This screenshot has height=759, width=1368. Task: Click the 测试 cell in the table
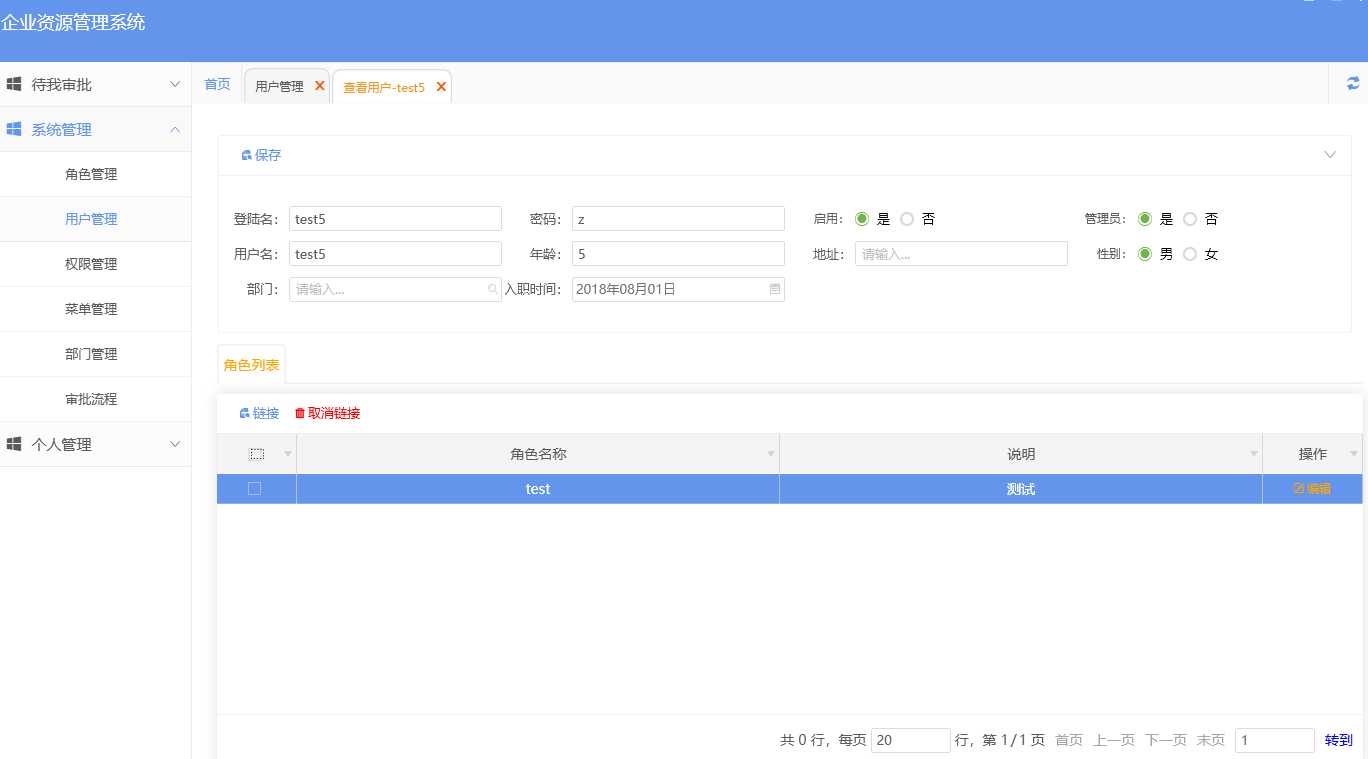(1021, 489)
